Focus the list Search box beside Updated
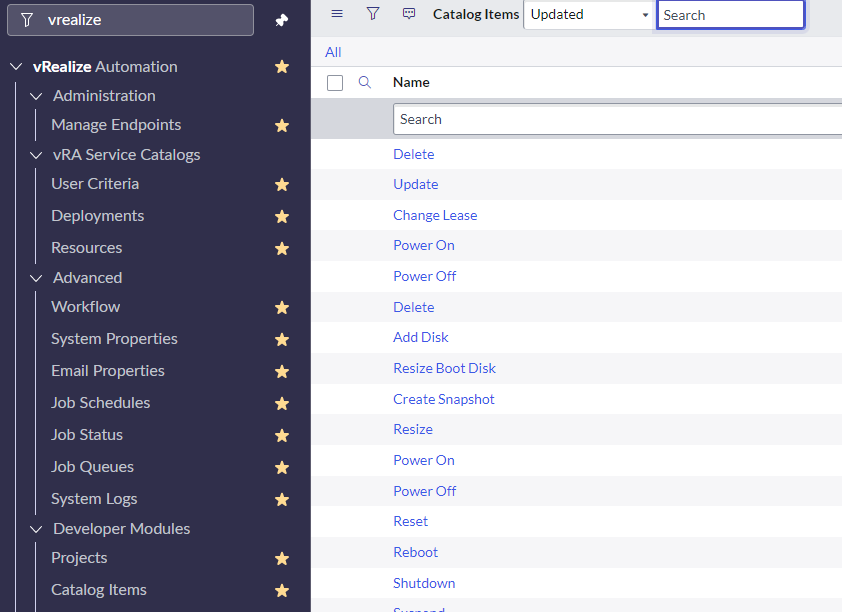 click(730, 15)
